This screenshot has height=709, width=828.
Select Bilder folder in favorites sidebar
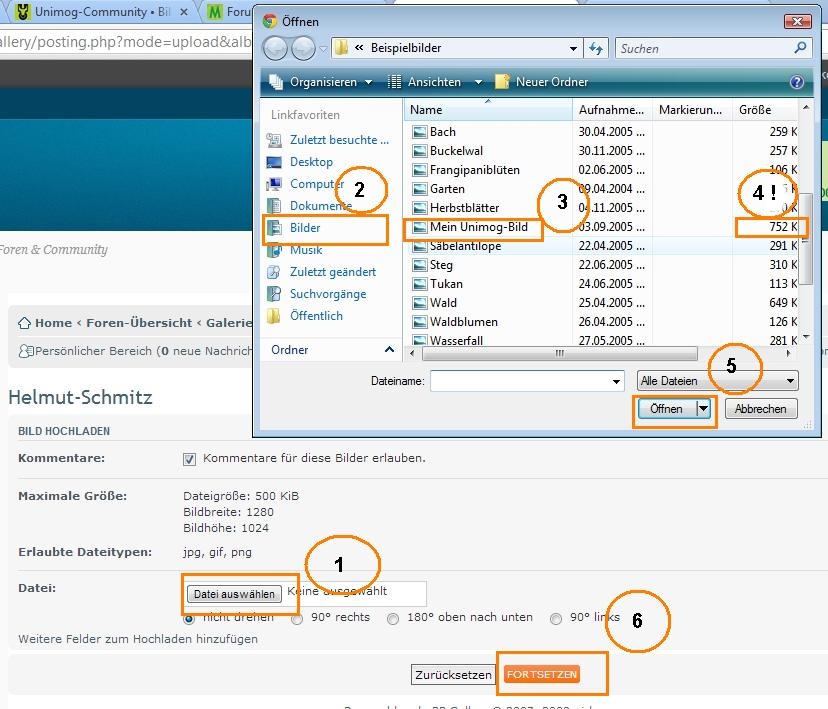pyautogui.click(x=305, y=228)
